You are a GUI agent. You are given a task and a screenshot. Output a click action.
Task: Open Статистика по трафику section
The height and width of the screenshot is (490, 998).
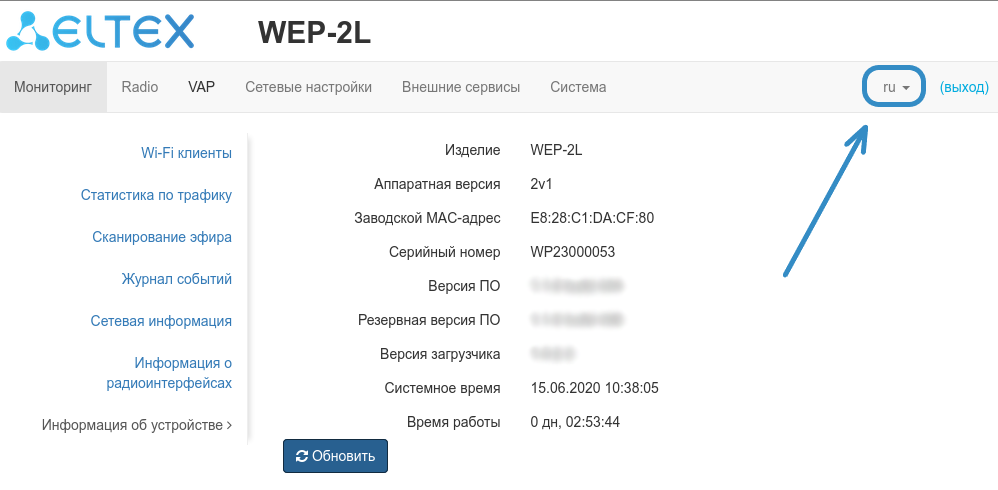(156, 195)
